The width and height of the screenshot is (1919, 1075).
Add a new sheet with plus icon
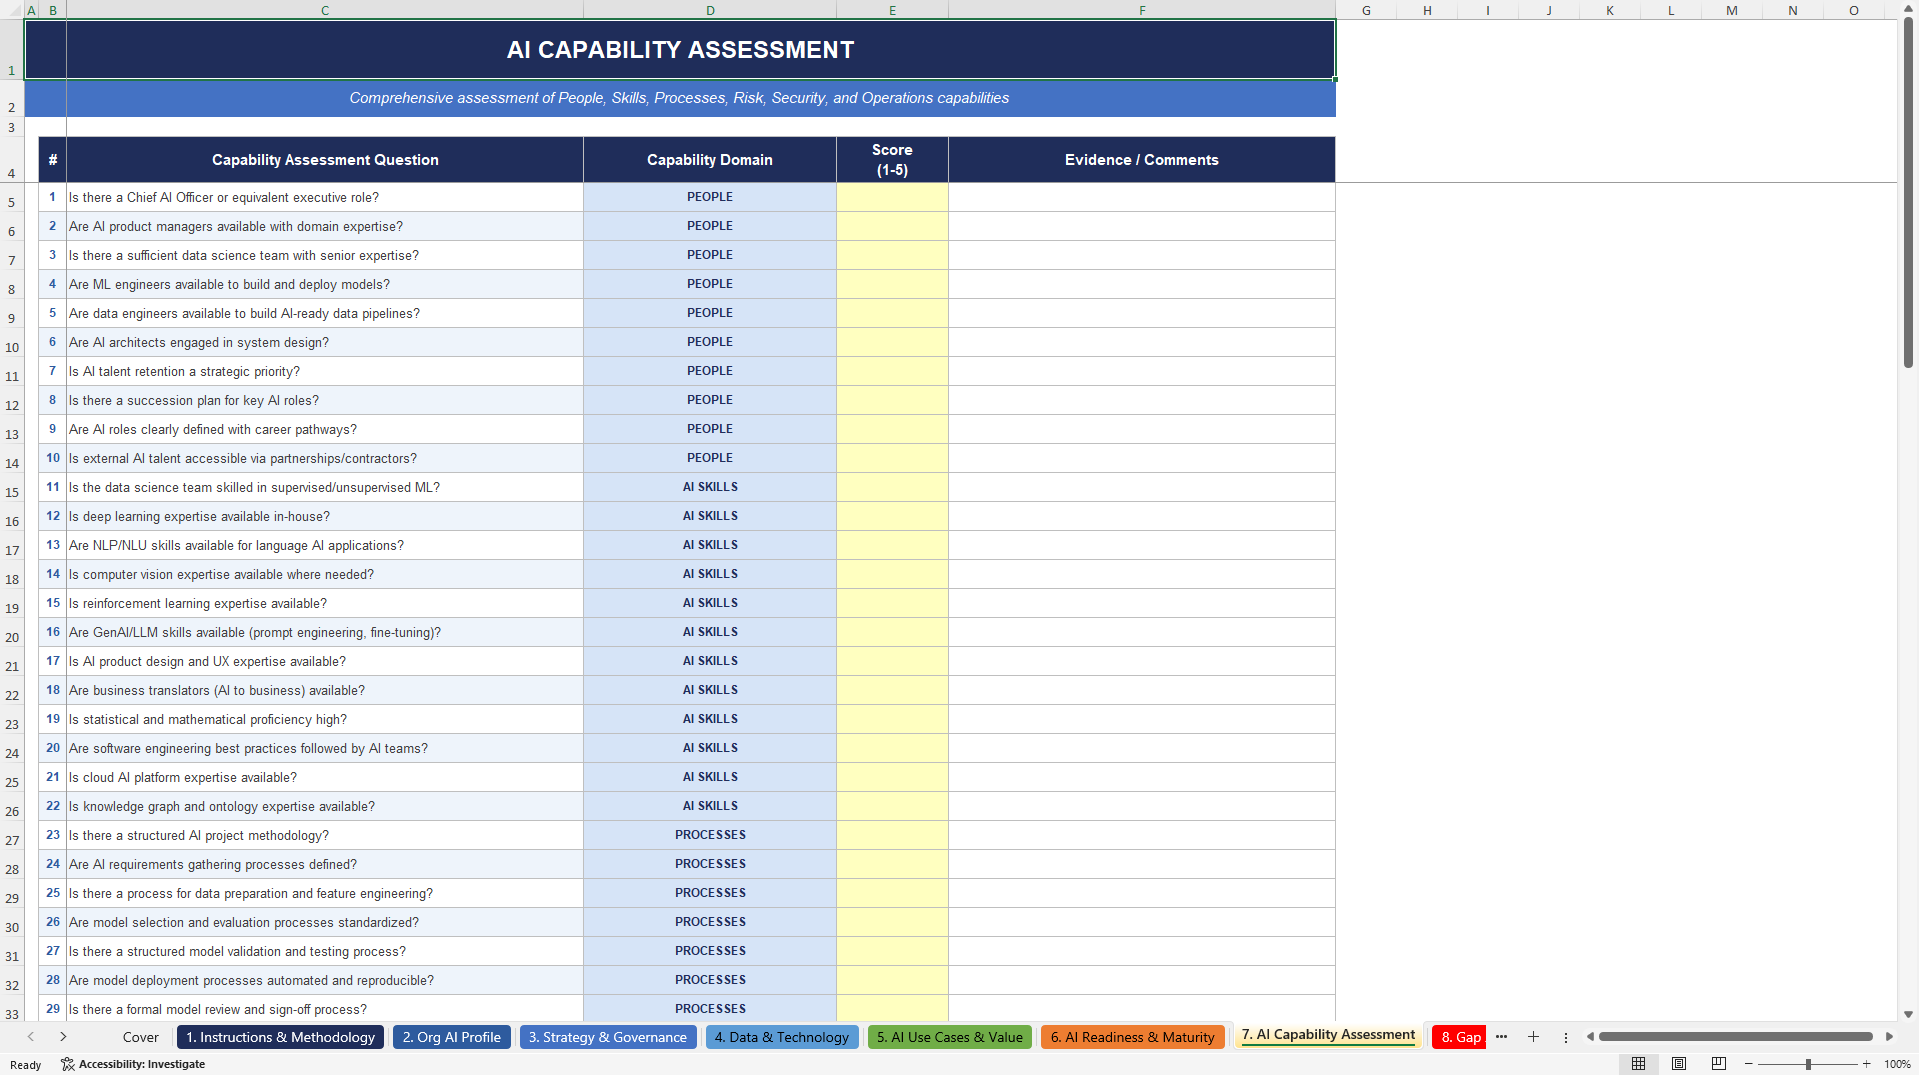pos(1533,1037)
